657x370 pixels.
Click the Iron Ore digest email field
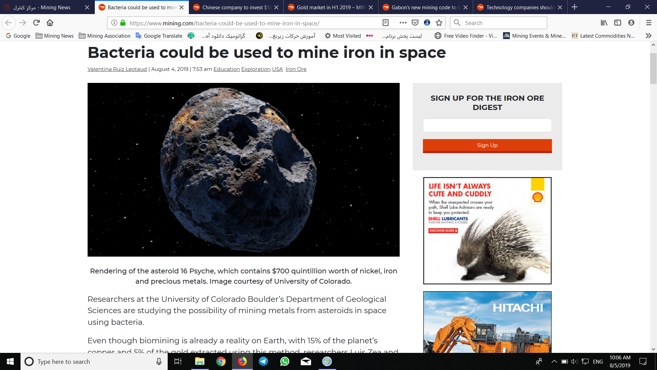pyautogui.click(x=487, y=125)
